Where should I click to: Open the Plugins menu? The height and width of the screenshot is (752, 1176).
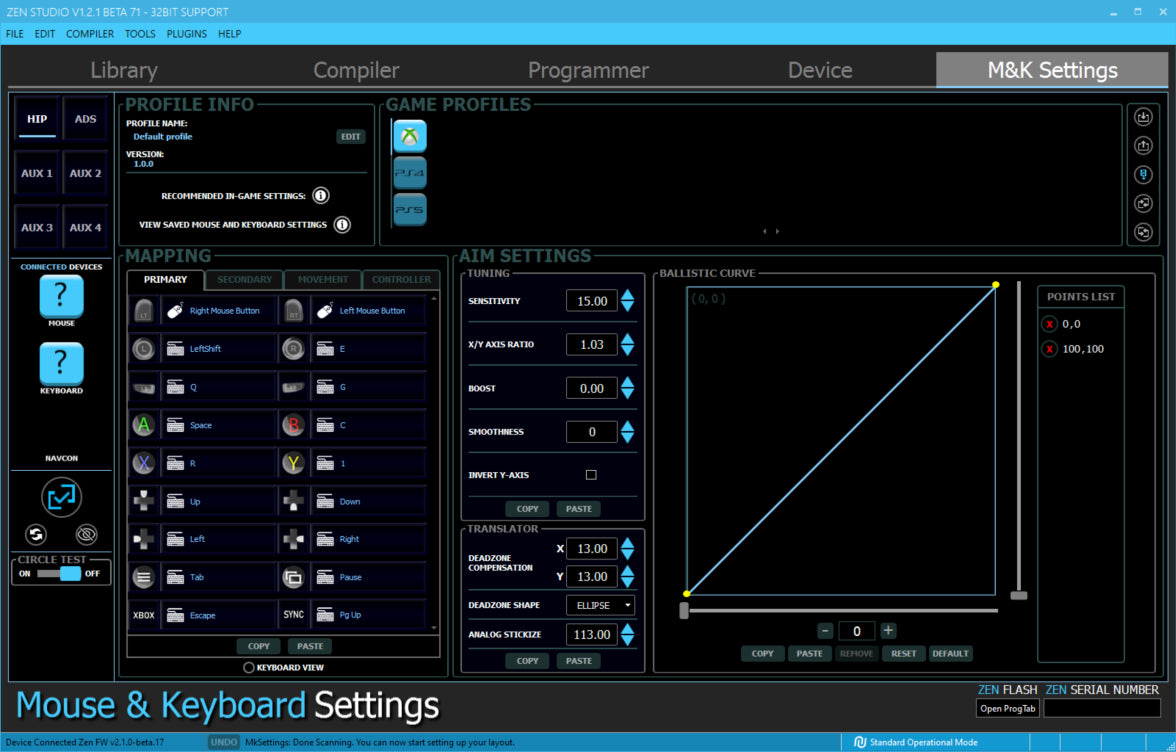[187, 34]
